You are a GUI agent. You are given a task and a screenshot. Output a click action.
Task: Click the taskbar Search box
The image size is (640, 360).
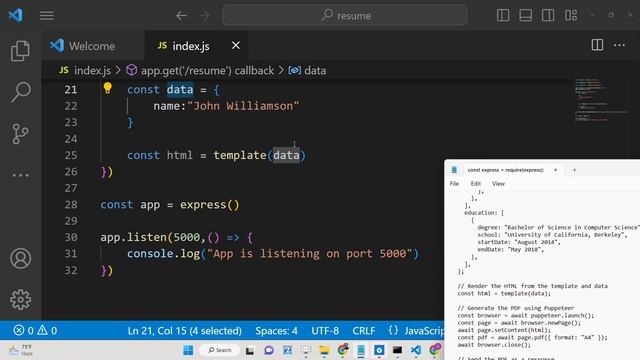[x=220, y=350]
